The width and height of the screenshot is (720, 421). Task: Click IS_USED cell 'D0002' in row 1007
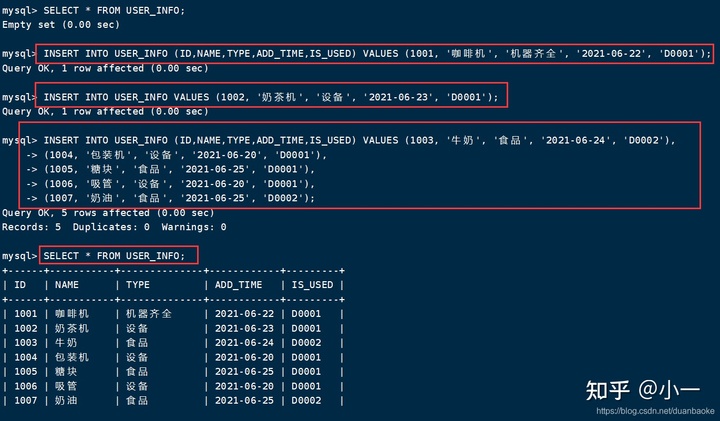[x=306, y=400]
